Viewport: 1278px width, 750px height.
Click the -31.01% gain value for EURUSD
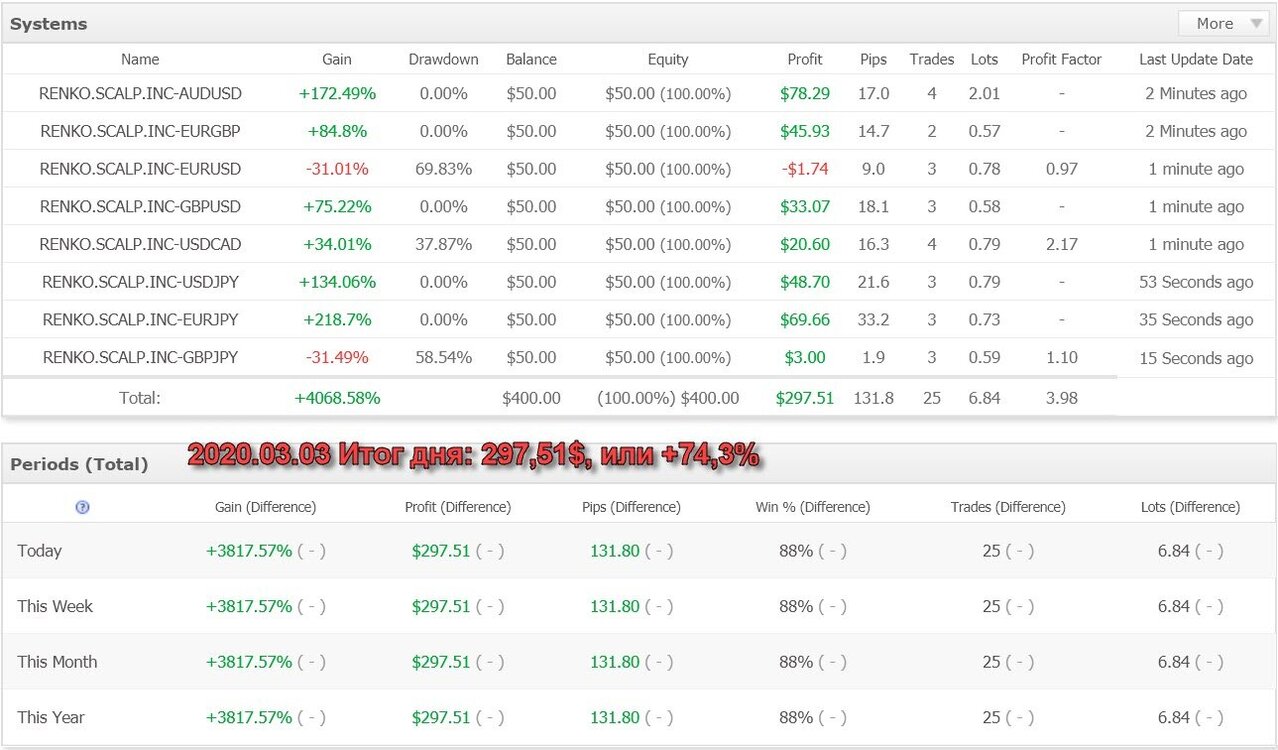tap(337, 169)
